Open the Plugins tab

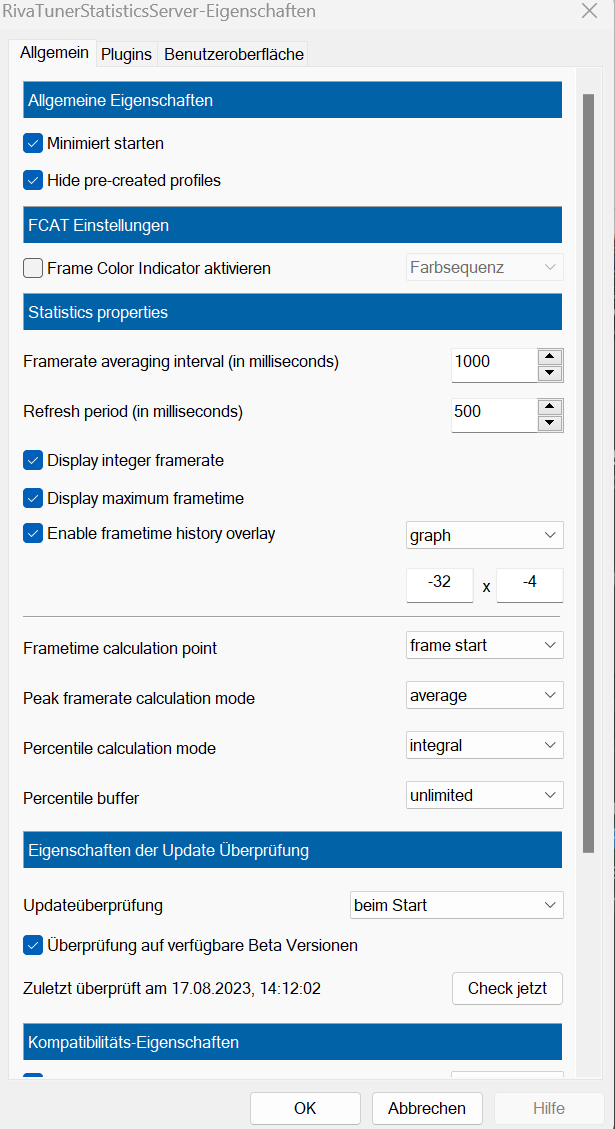[126, 54]
